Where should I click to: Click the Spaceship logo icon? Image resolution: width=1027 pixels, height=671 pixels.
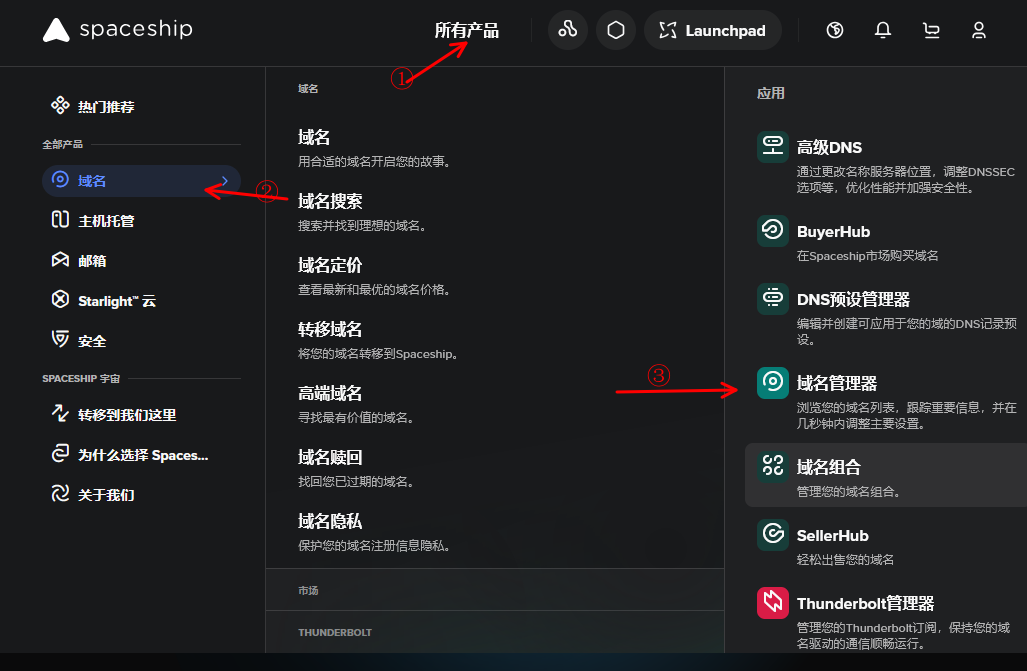click(x=56, y=31)
